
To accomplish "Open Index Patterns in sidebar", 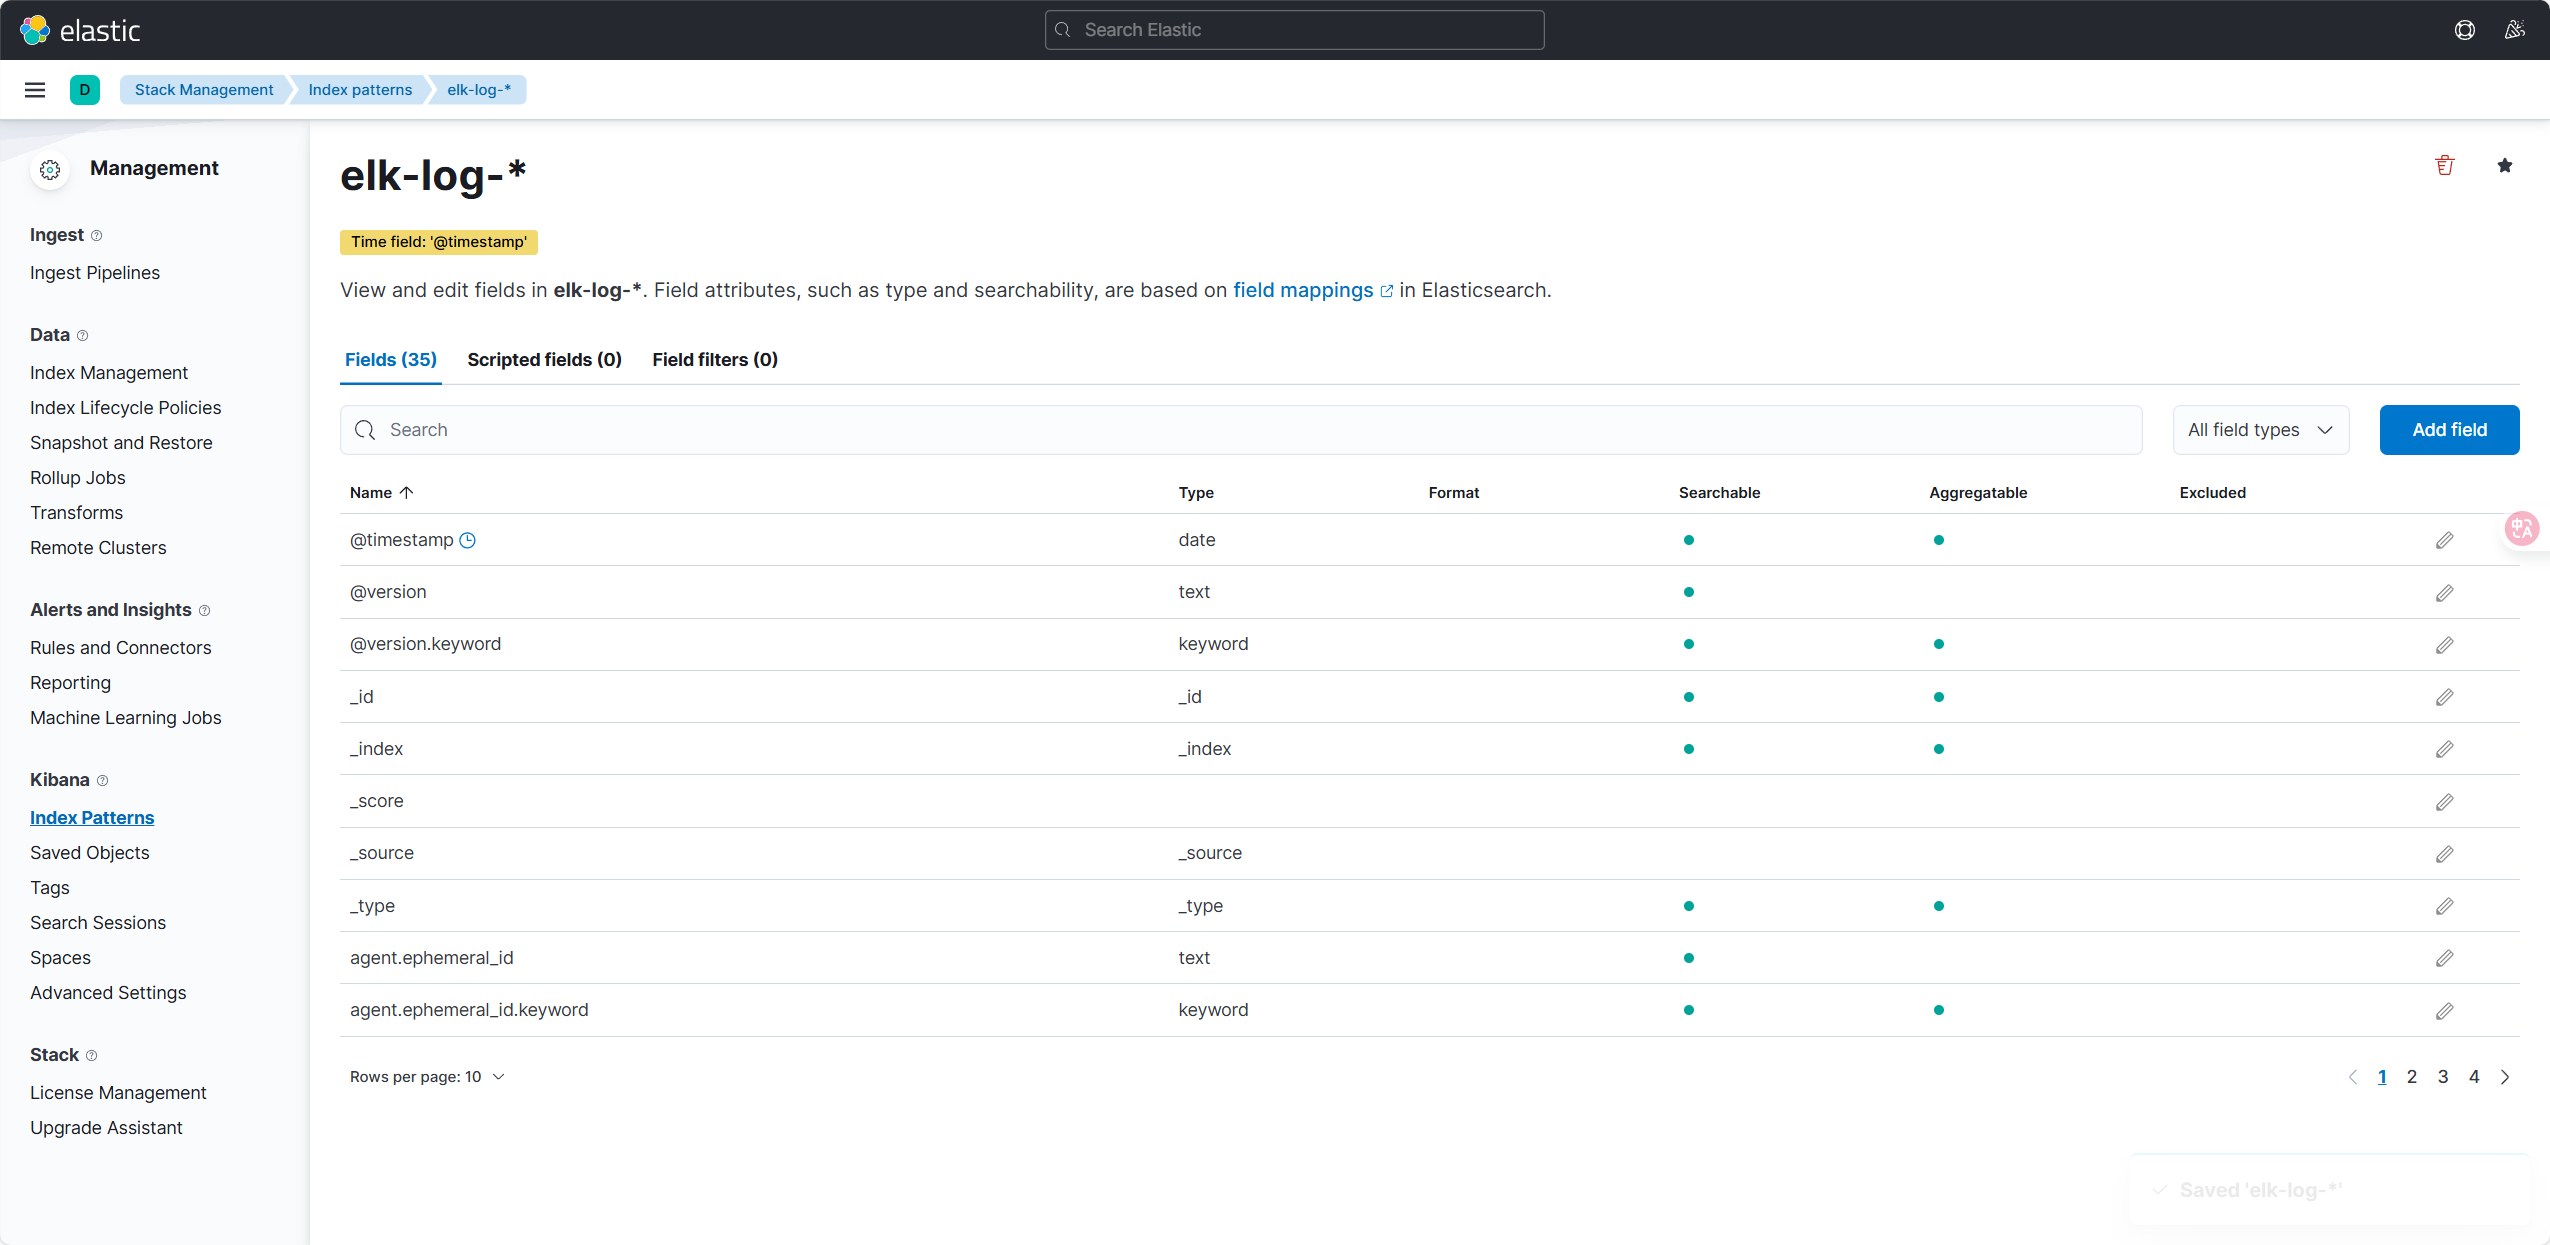I will pyautogui.click(x=92, y=818).
